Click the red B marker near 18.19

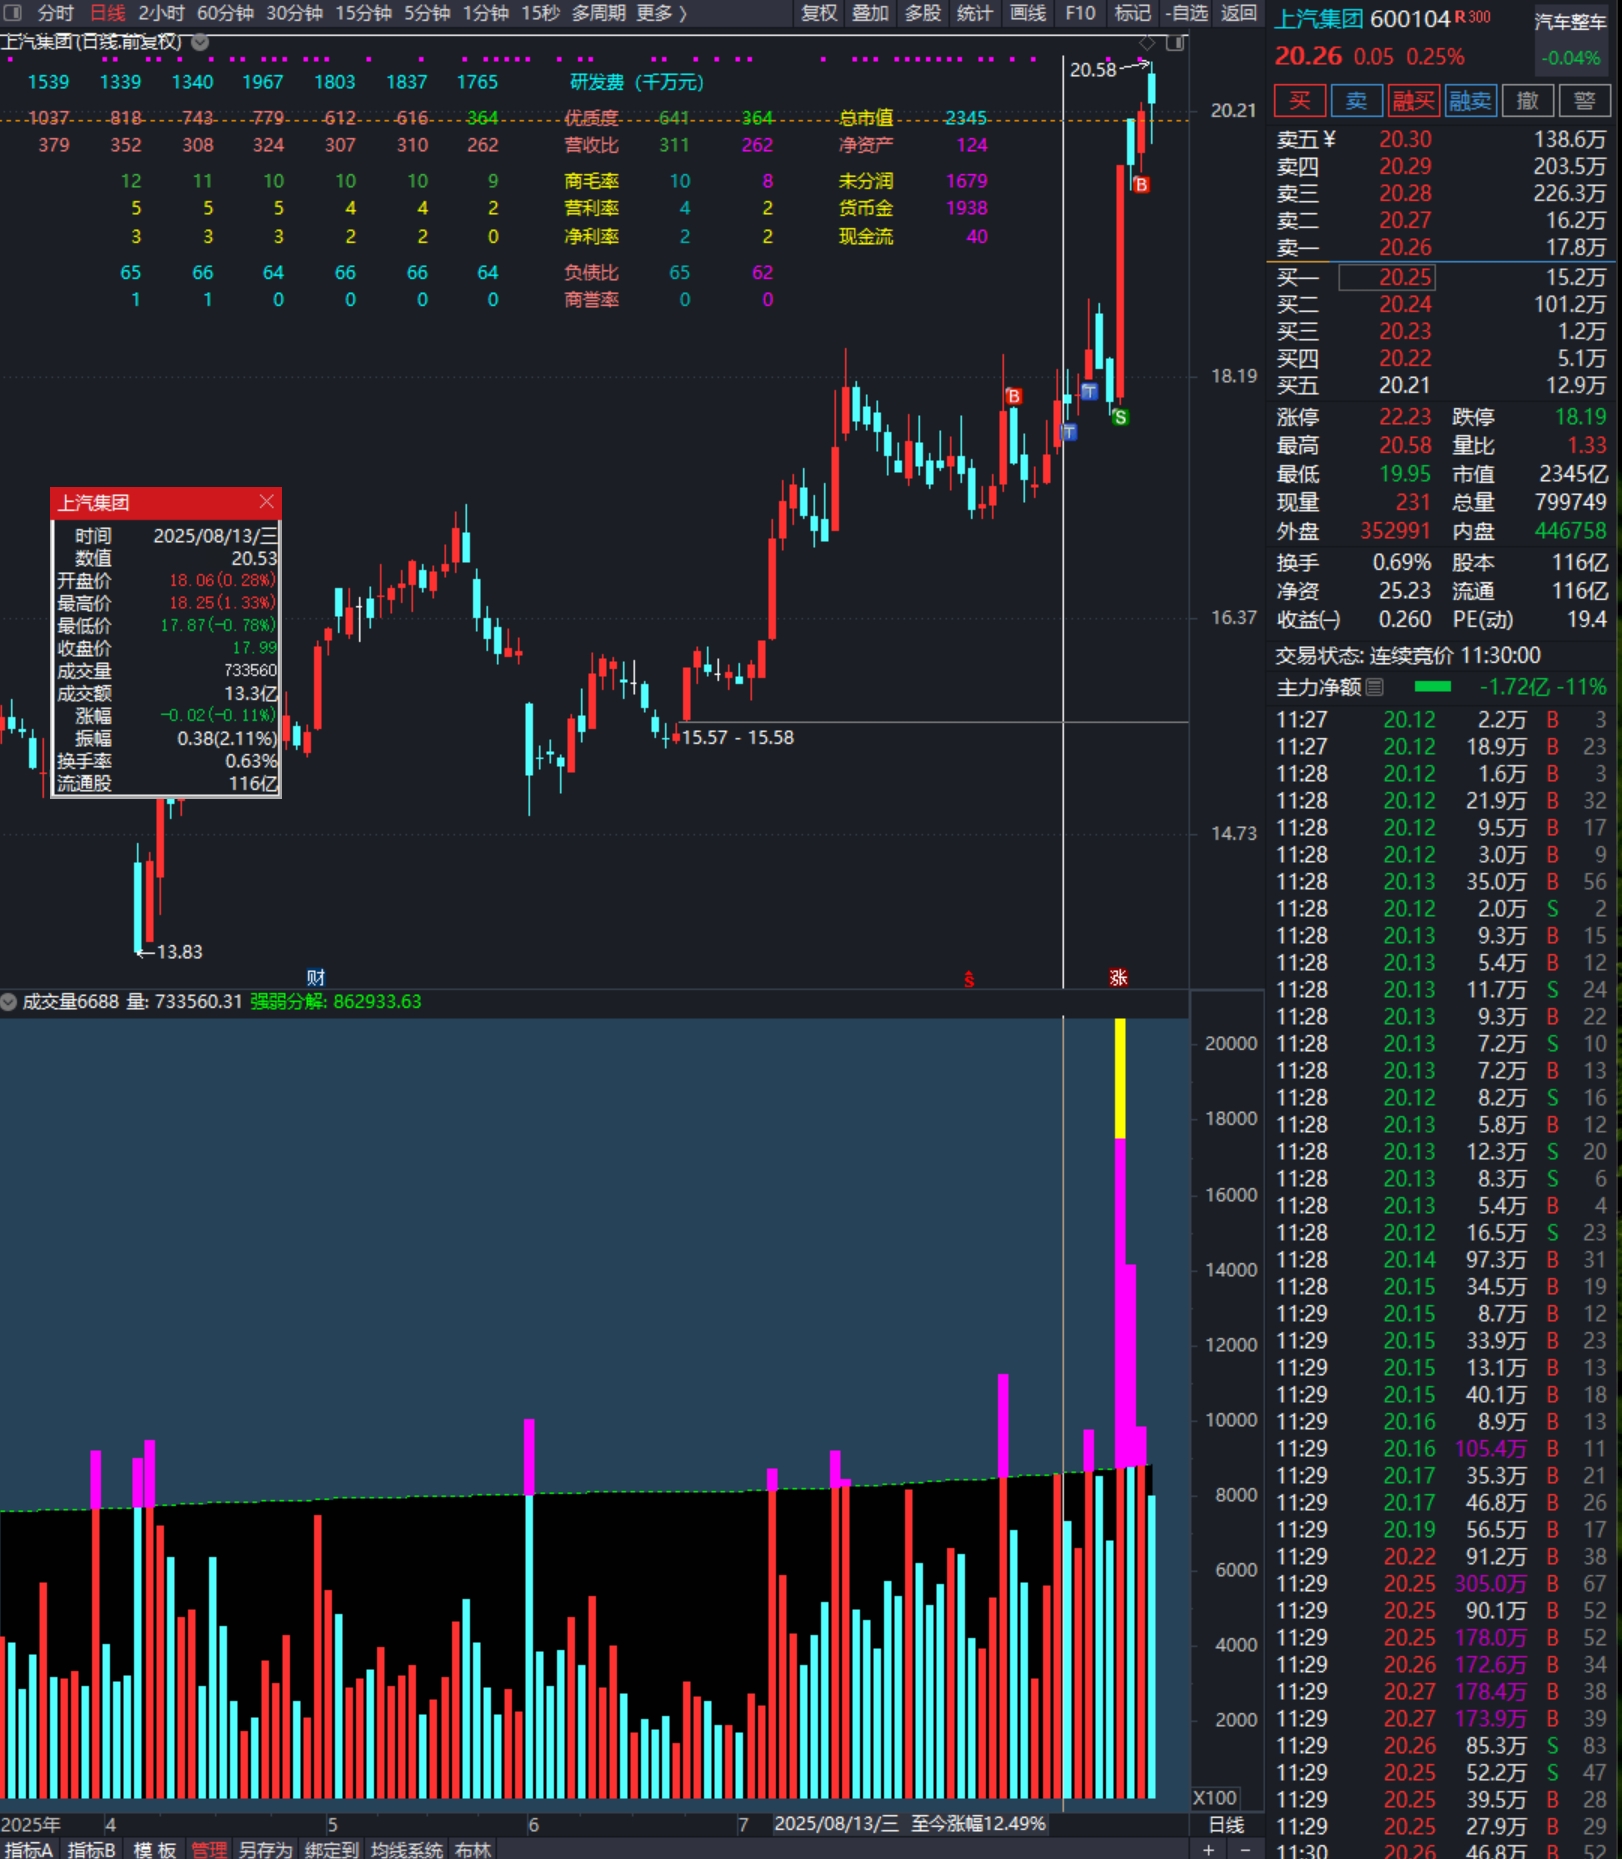(1014, 396)
